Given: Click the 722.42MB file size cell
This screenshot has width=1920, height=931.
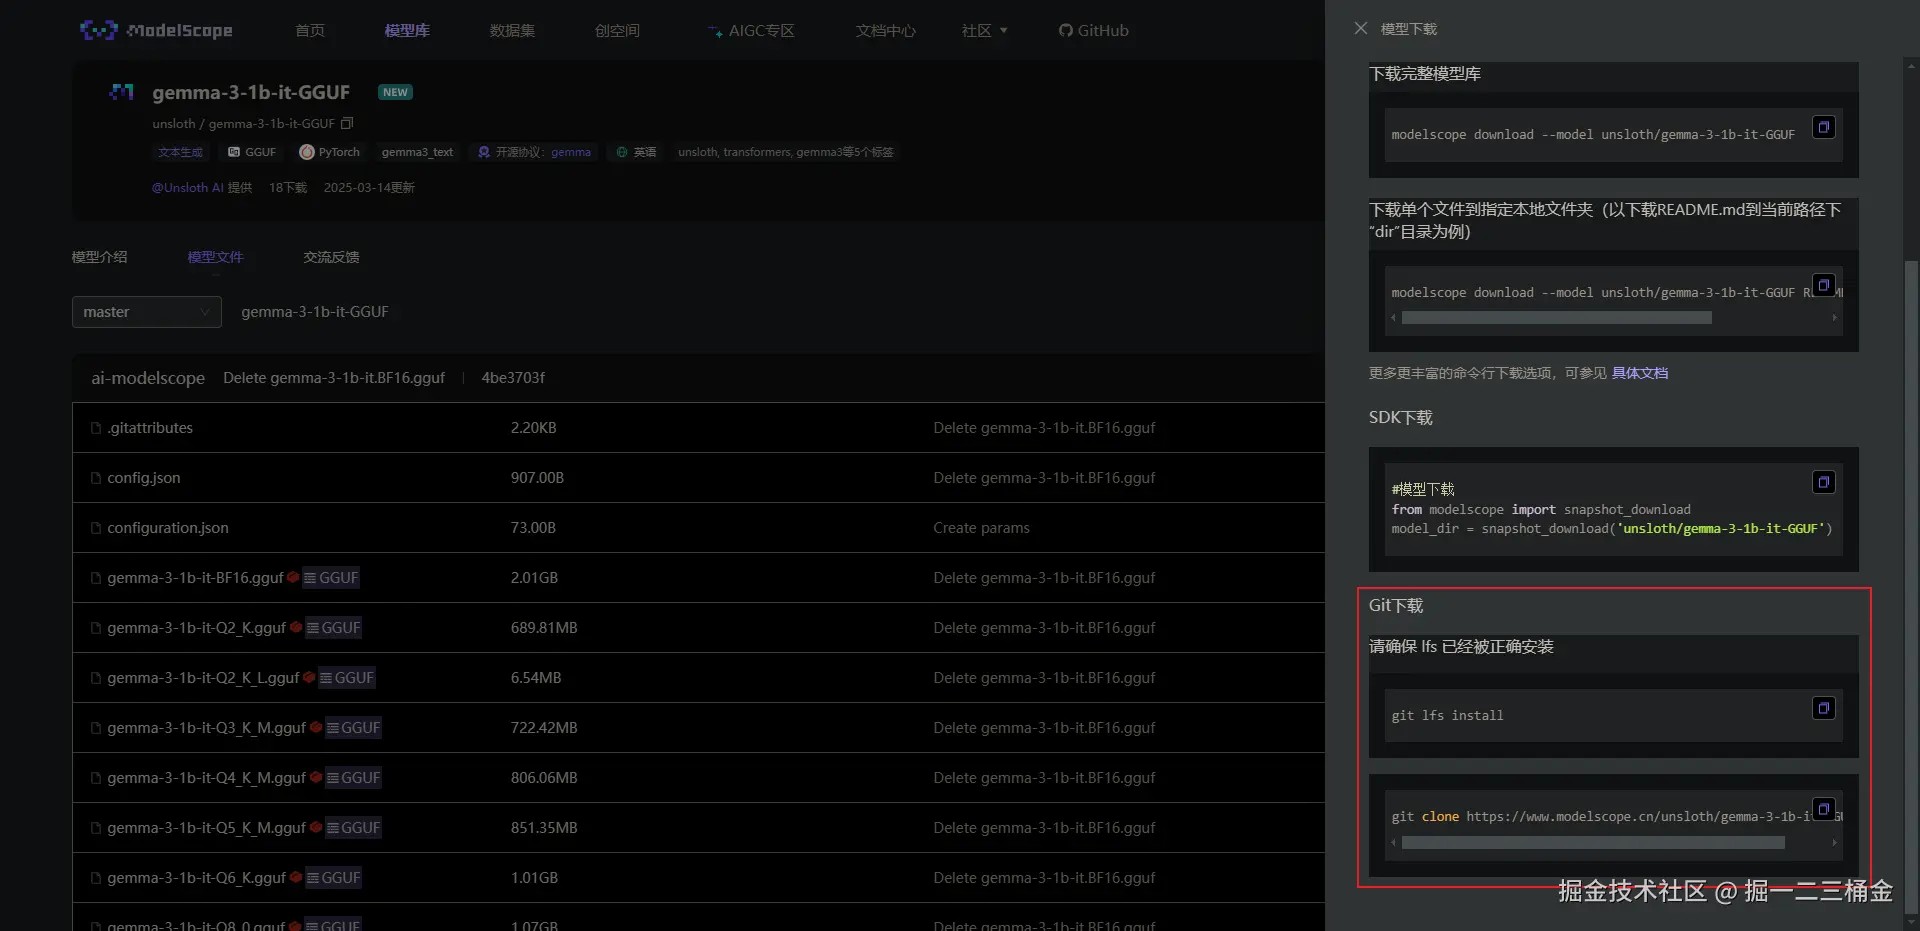Looking at the screenshot, I should coord(544,728).
